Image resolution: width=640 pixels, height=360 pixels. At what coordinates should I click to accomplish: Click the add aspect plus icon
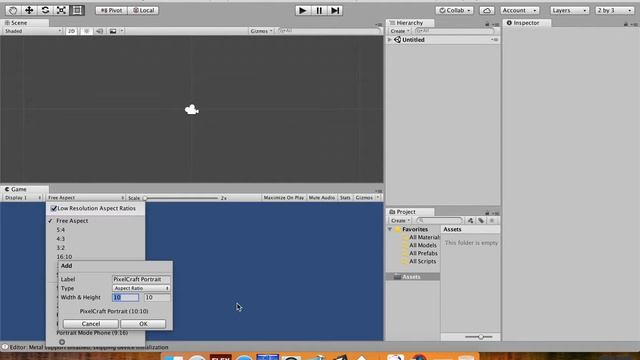click(62, 342)
